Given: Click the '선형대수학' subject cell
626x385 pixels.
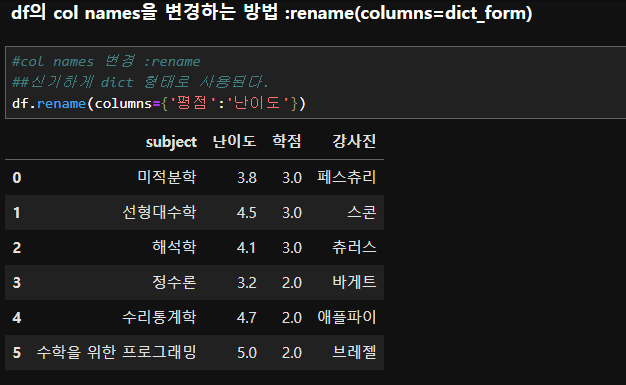Looking at the screenshot, I should coord(160,212).
